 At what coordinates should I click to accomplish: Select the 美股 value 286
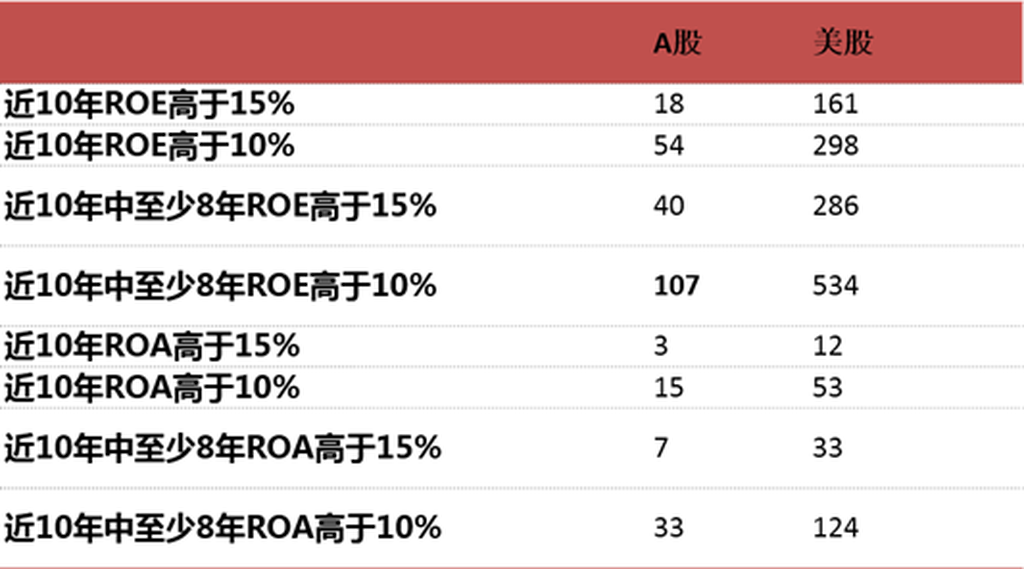pyautogui.click(x=835, y=206)
